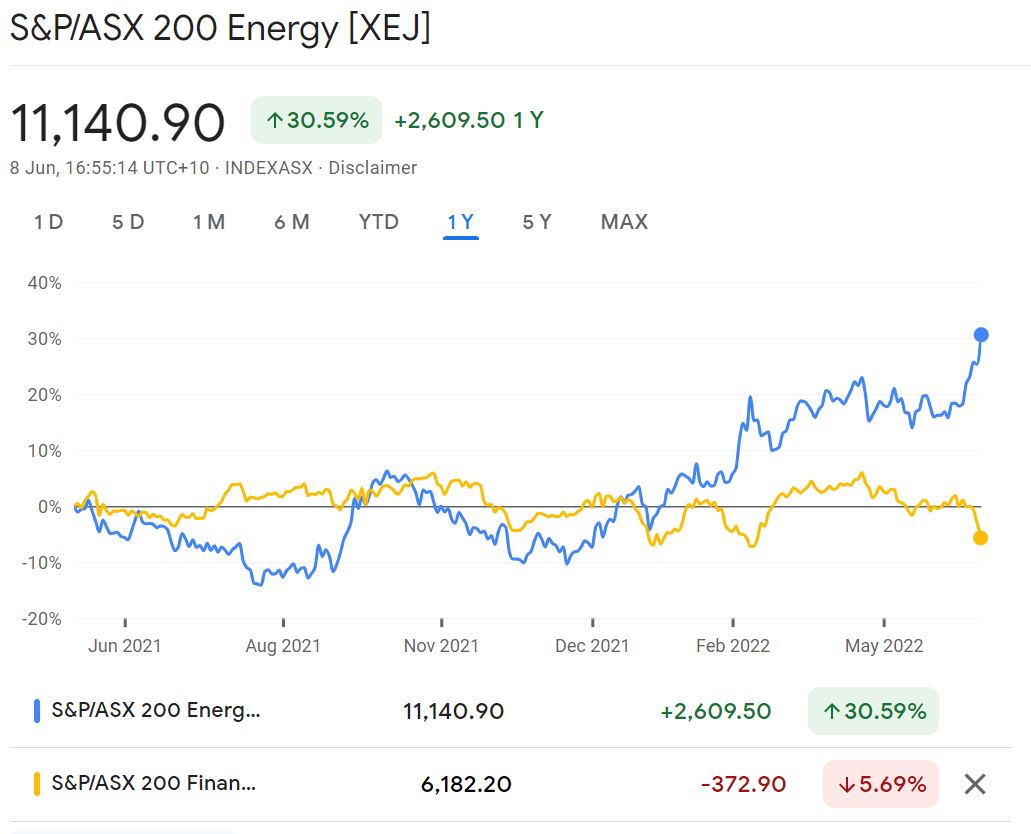Image resolution: width=1031 pixels, height=834 pixels.
Task: Open the Disclaimer link
Action: pyautogui.click(x=373, y=168)
